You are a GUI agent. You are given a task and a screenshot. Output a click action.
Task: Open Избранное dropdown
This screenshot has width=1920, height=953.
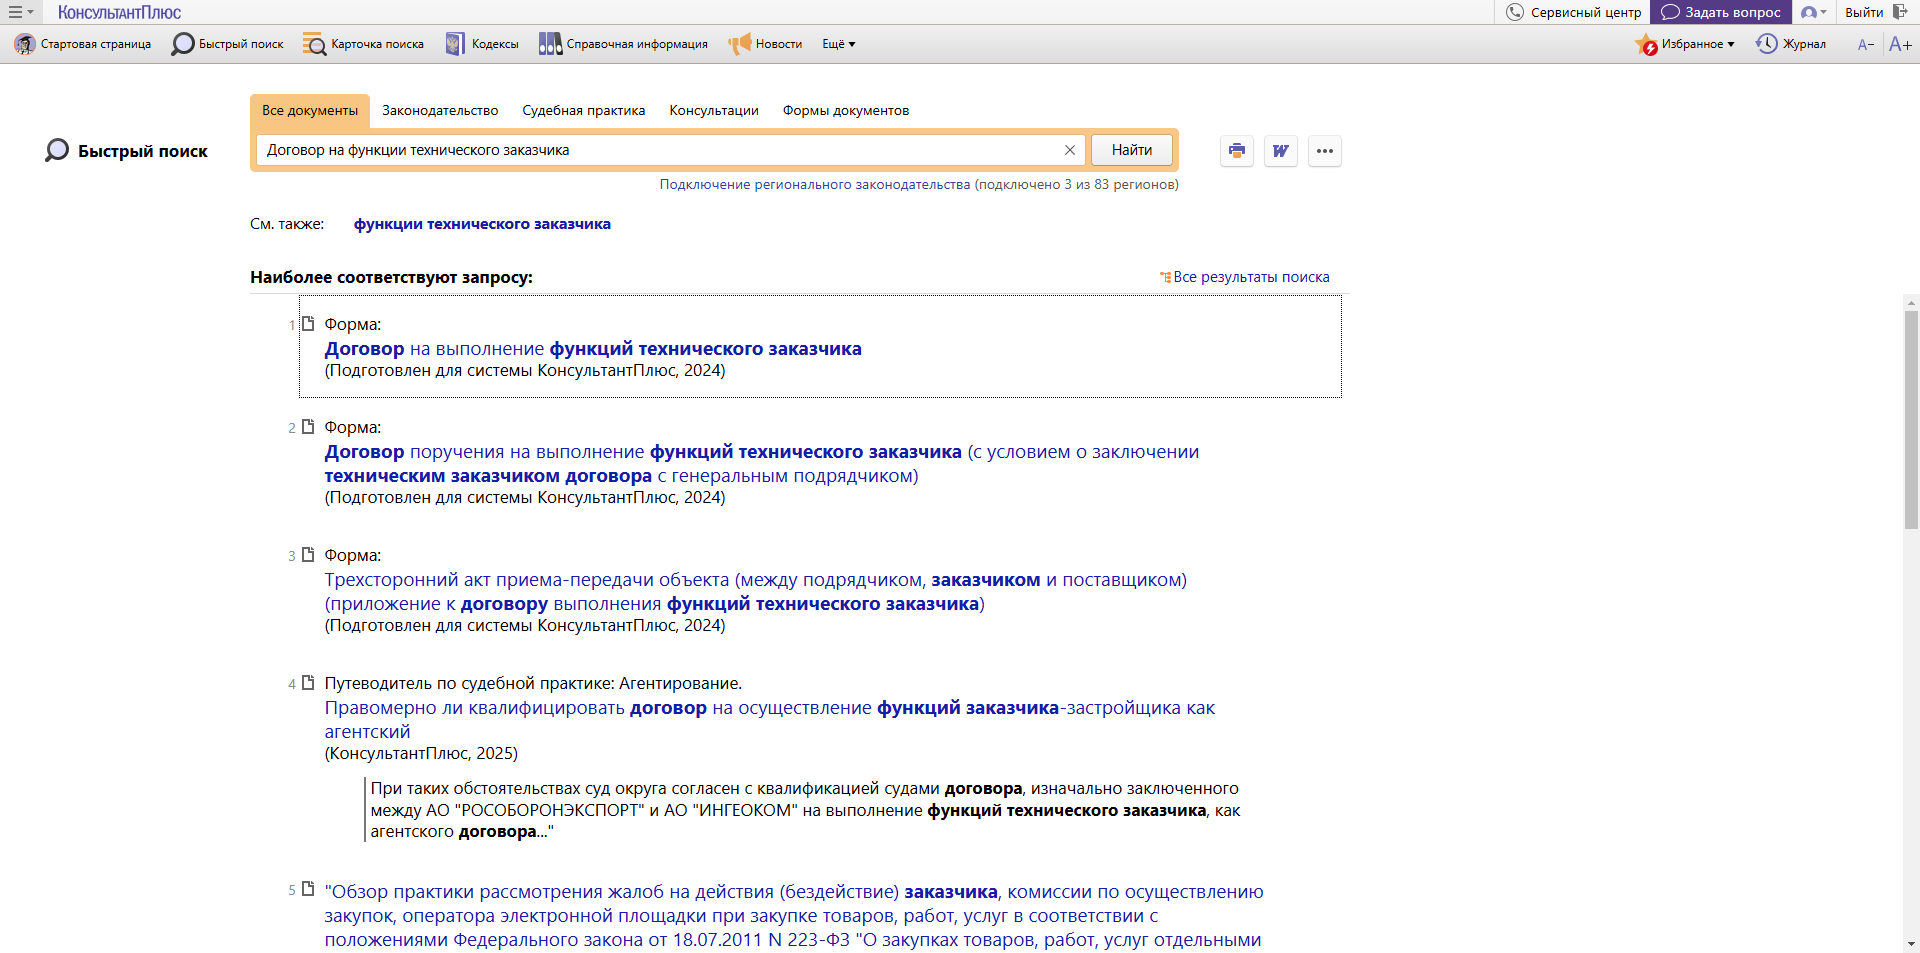1685,44
